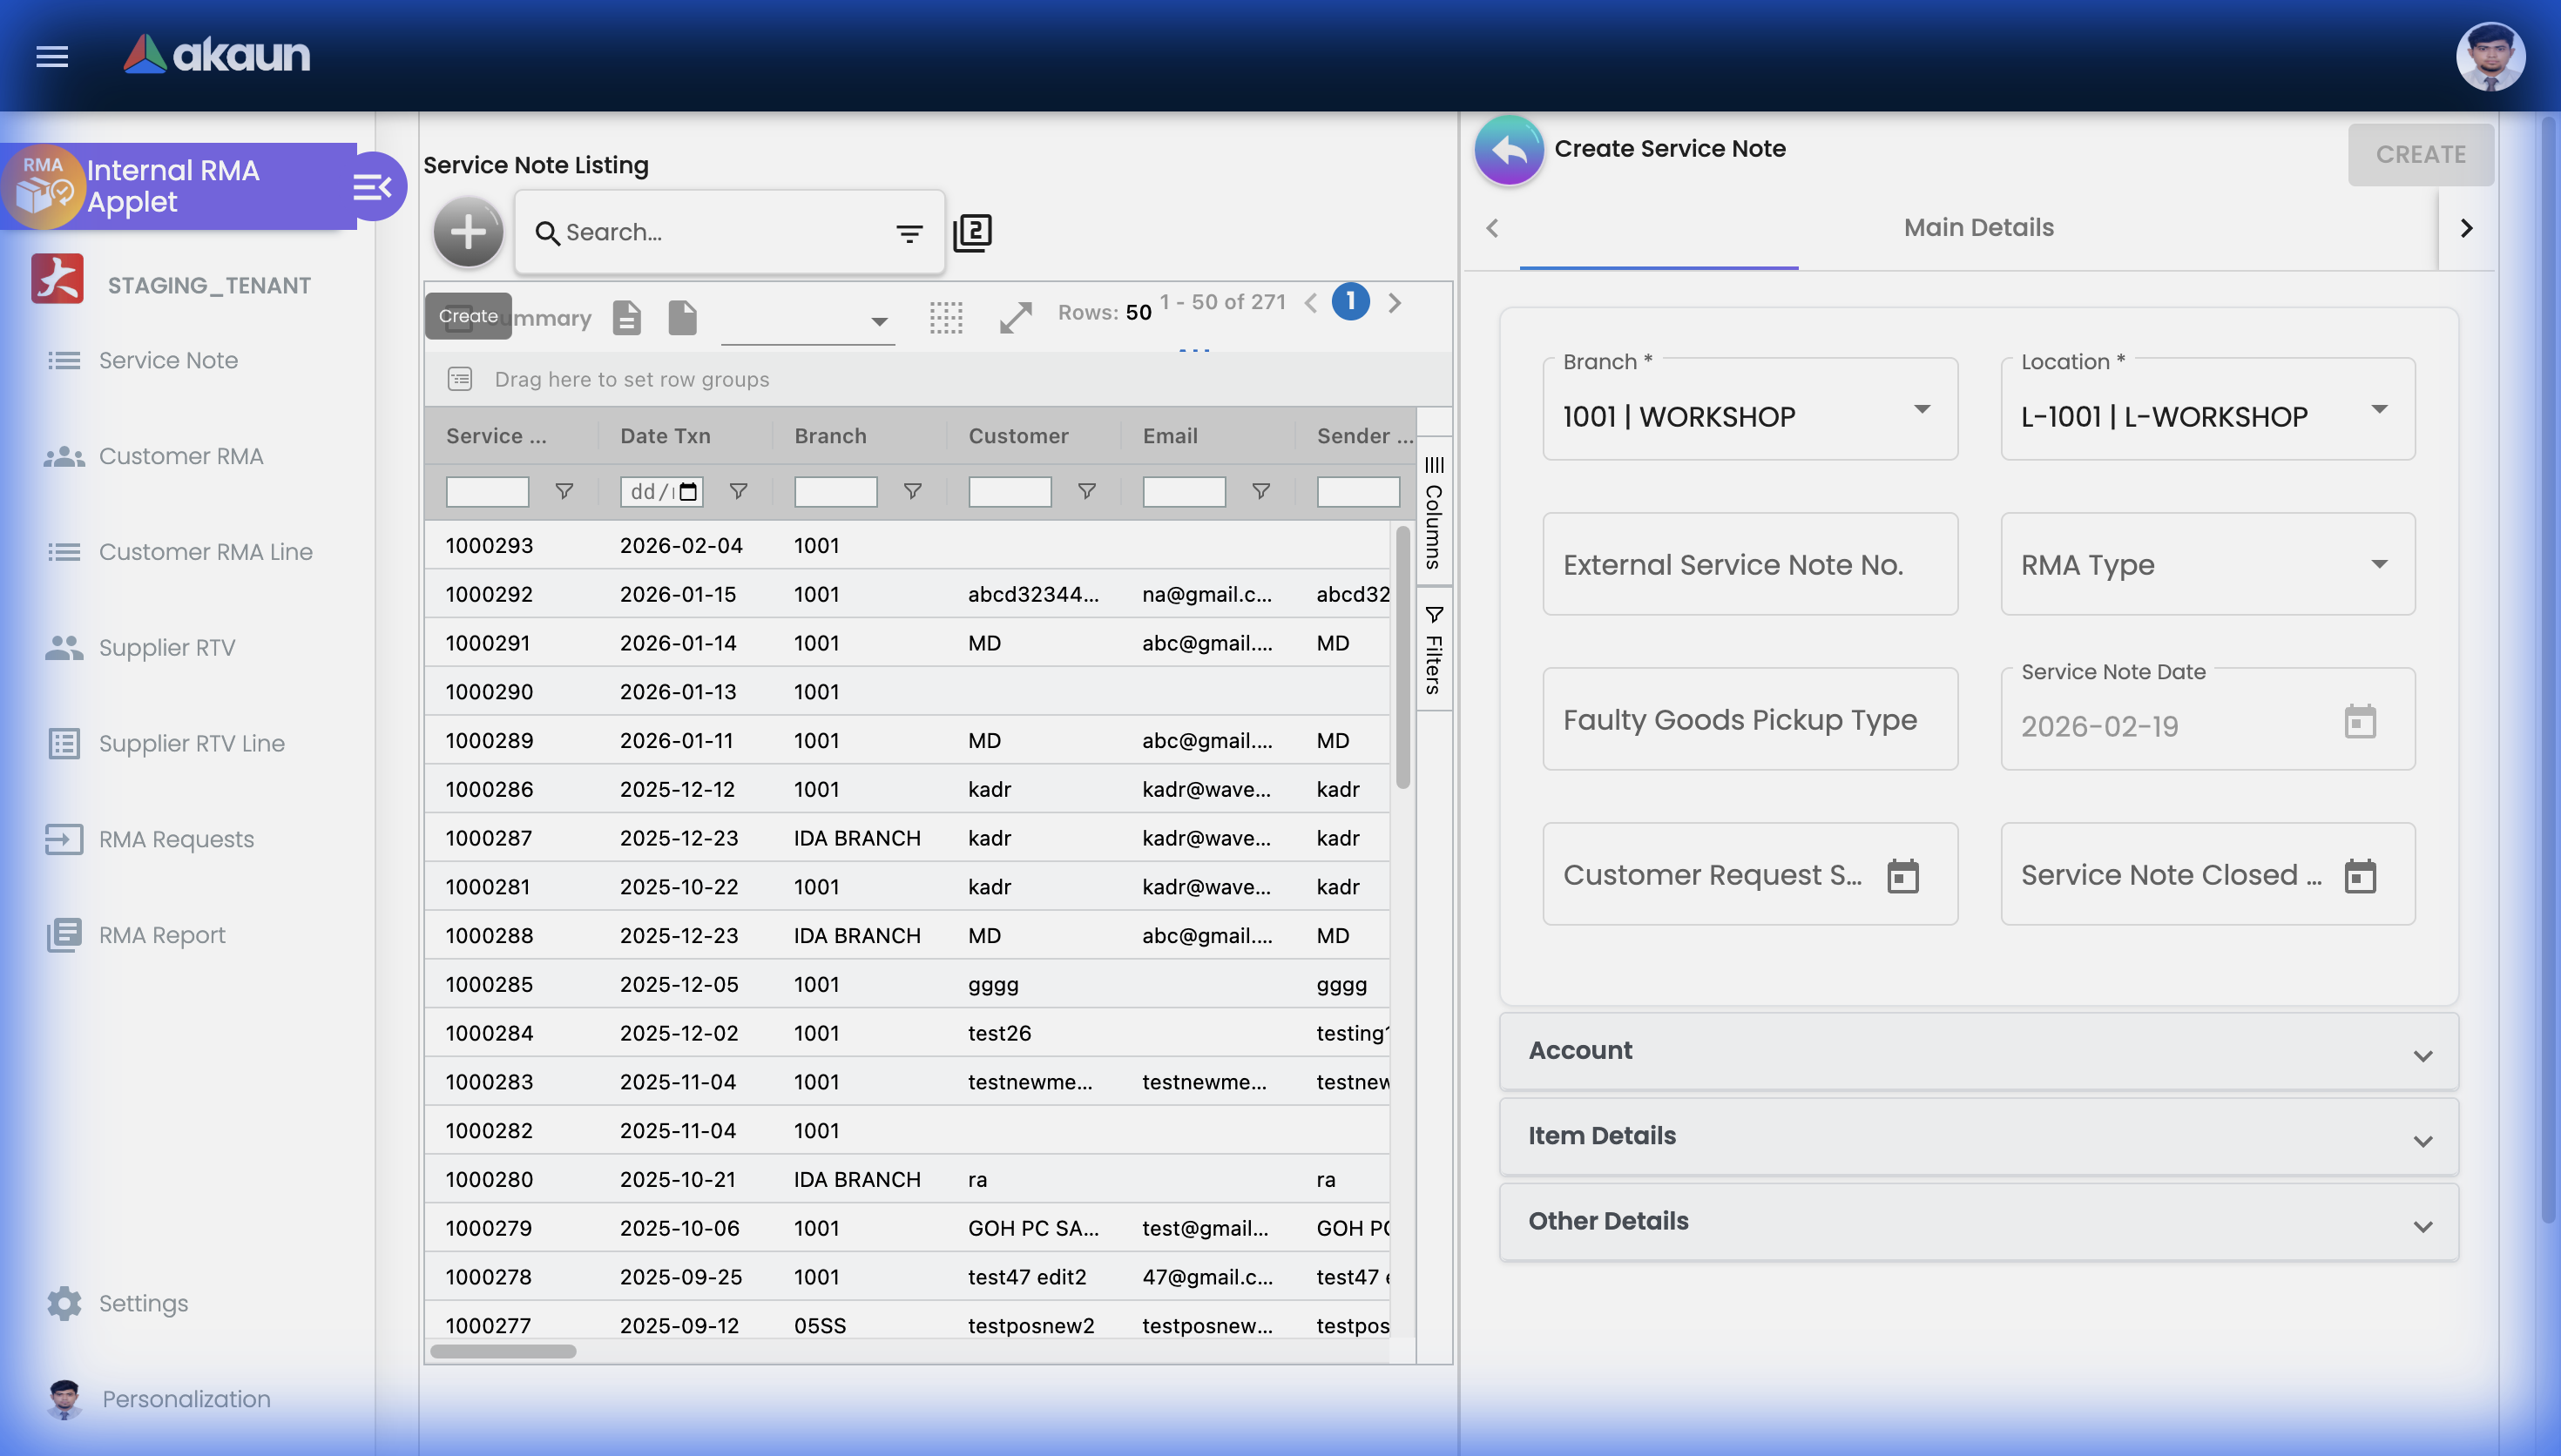Open the Internal RMA Applet menu collapse icon
Screen dimensions: 2561x1456
(x=372, y=186)
